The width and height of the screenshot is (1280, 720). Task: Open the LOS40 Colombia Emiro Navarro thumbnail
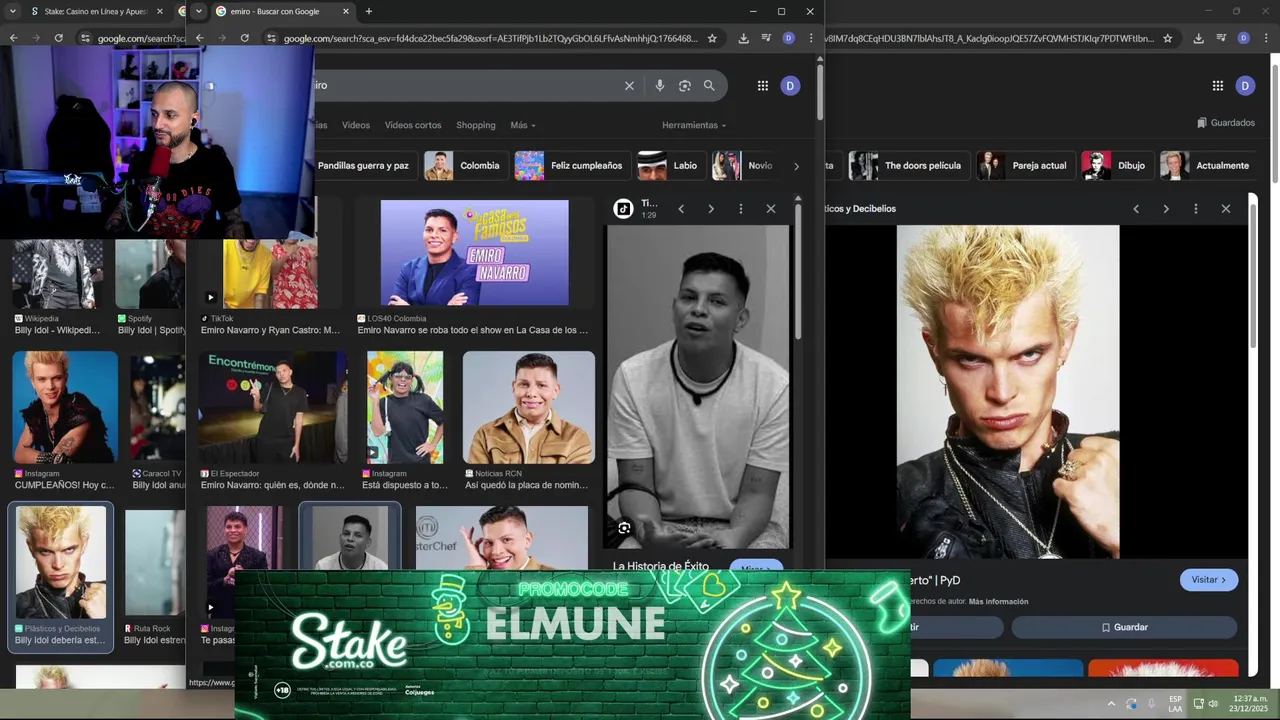click(x=475, y=253)
